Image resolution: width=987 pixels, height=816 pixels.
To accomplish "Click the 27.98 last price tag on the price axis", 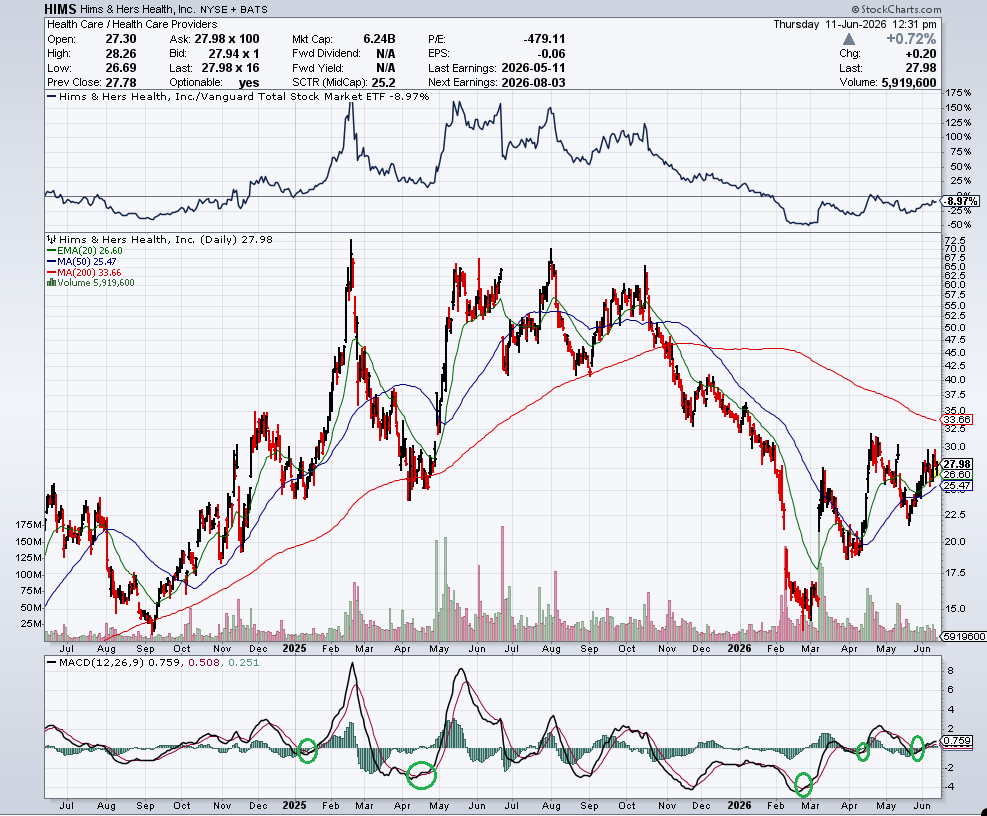I will pos(957,464).
